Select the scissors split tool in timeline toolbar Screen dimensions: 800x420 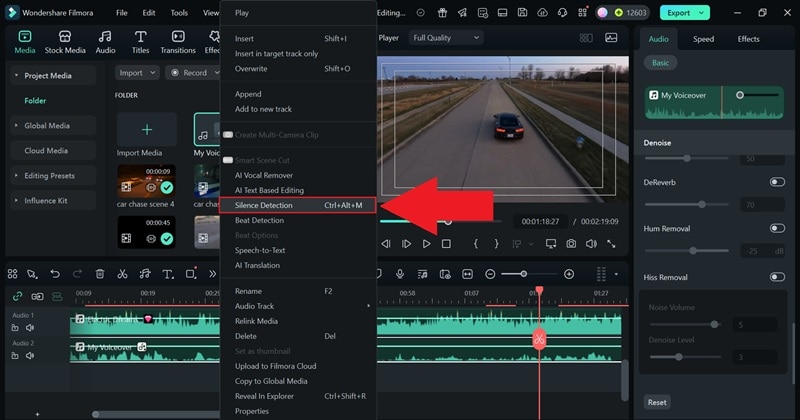point(122,274)
